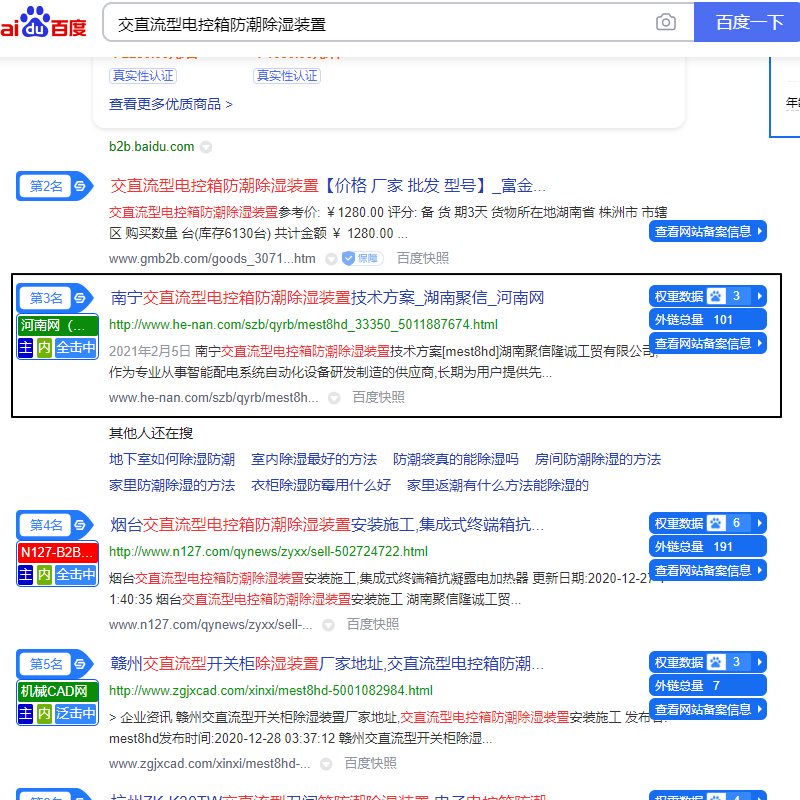Open 百度快照 for the n127.com result

point(373,624)
